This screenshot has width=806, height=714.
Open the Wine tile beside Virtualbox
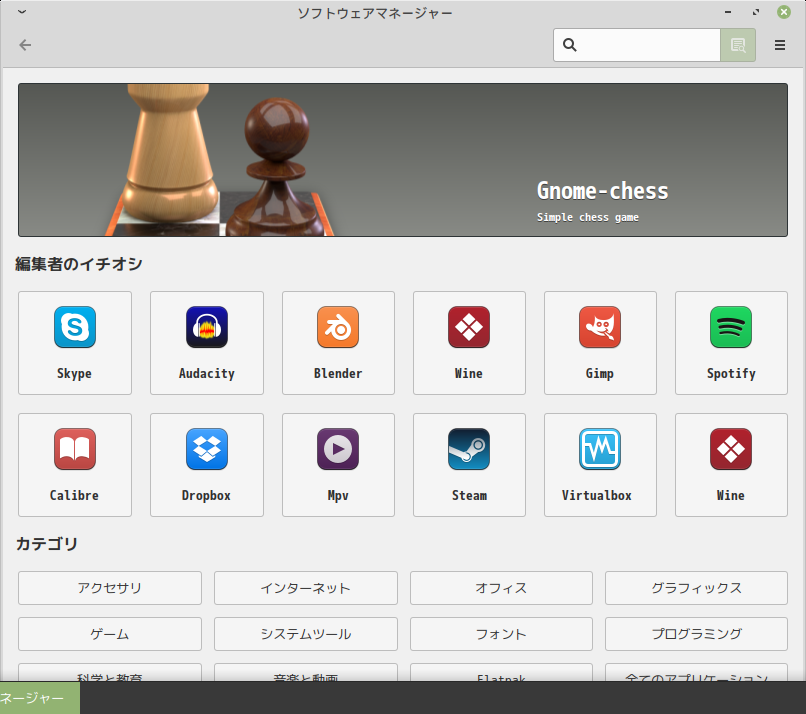(x=731, y=465)
